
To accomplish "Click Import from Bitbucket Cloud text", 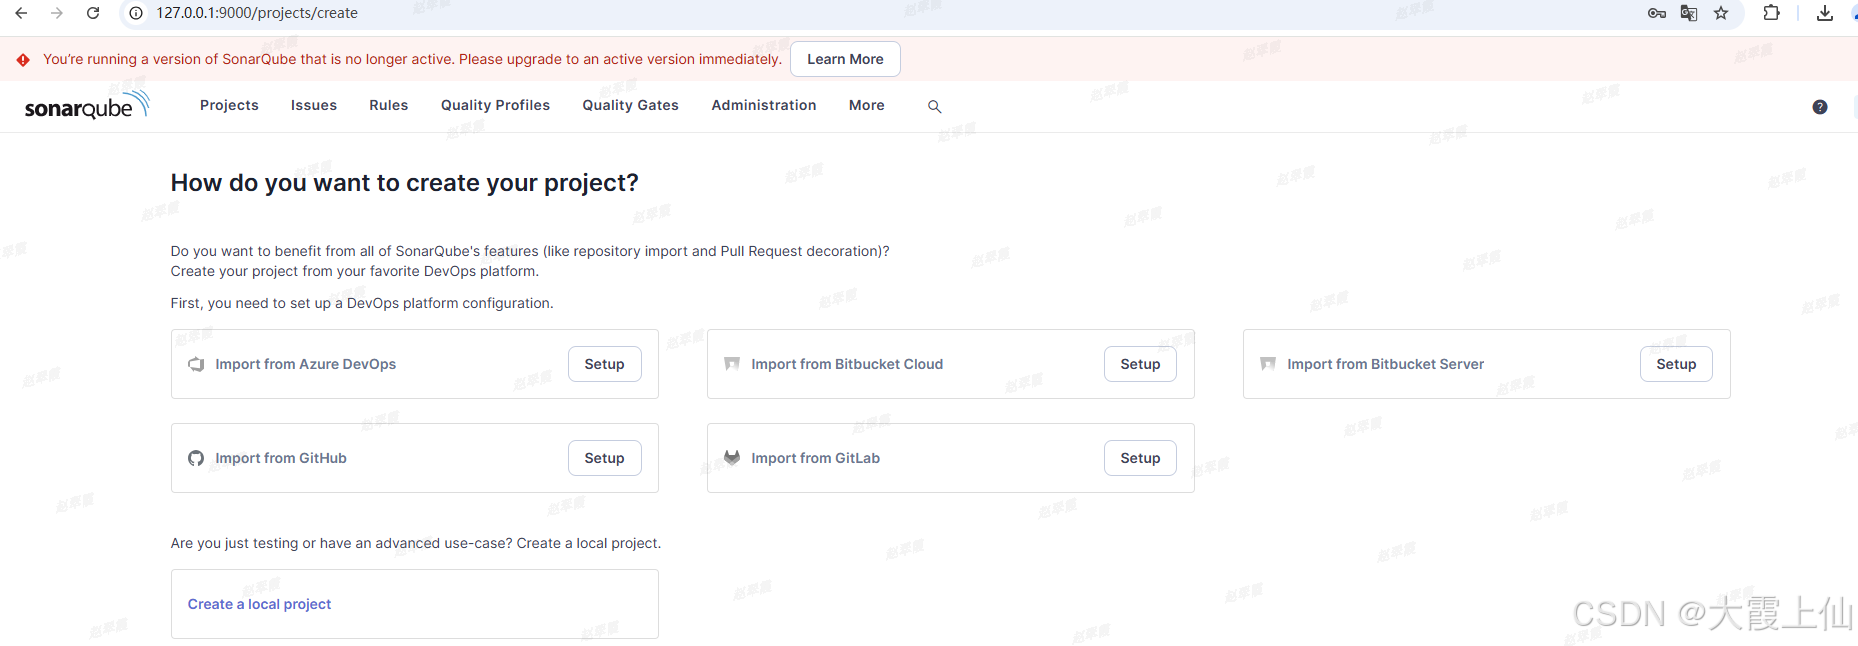I will 847,364.
